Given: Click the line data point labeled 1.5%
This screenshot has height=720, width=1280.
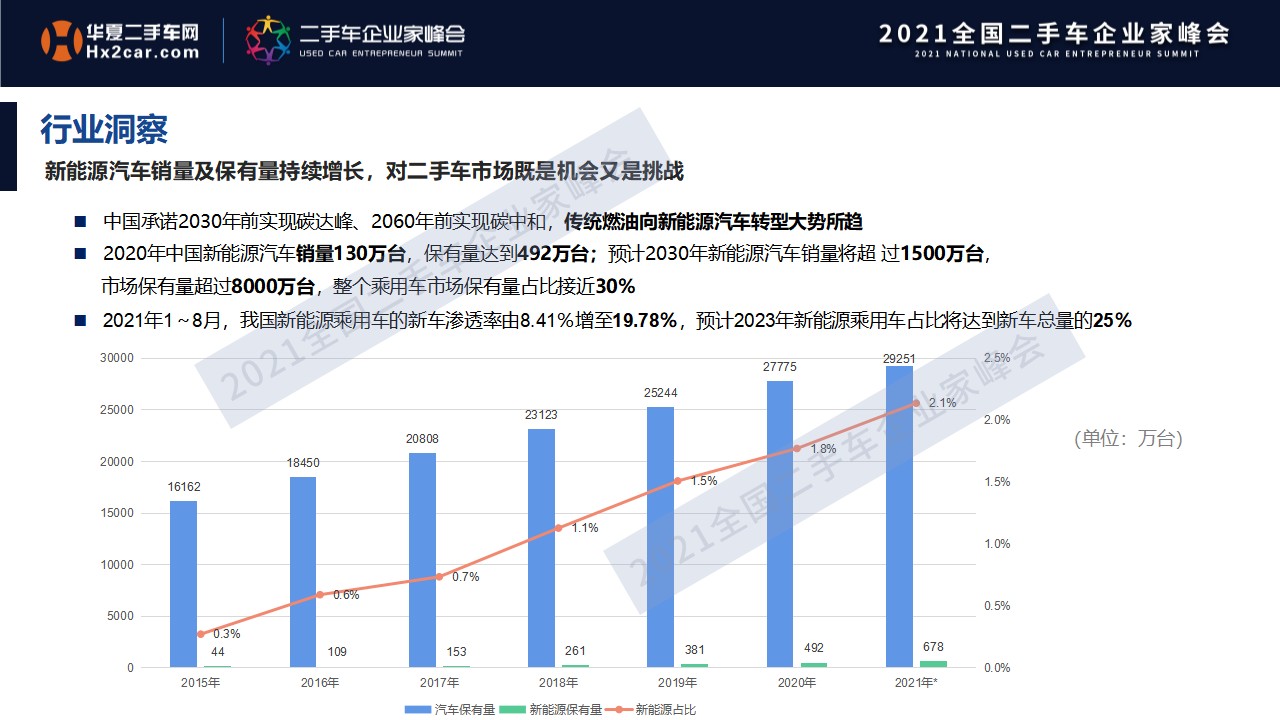Looking at the screenshot, I should pos(677,481).
